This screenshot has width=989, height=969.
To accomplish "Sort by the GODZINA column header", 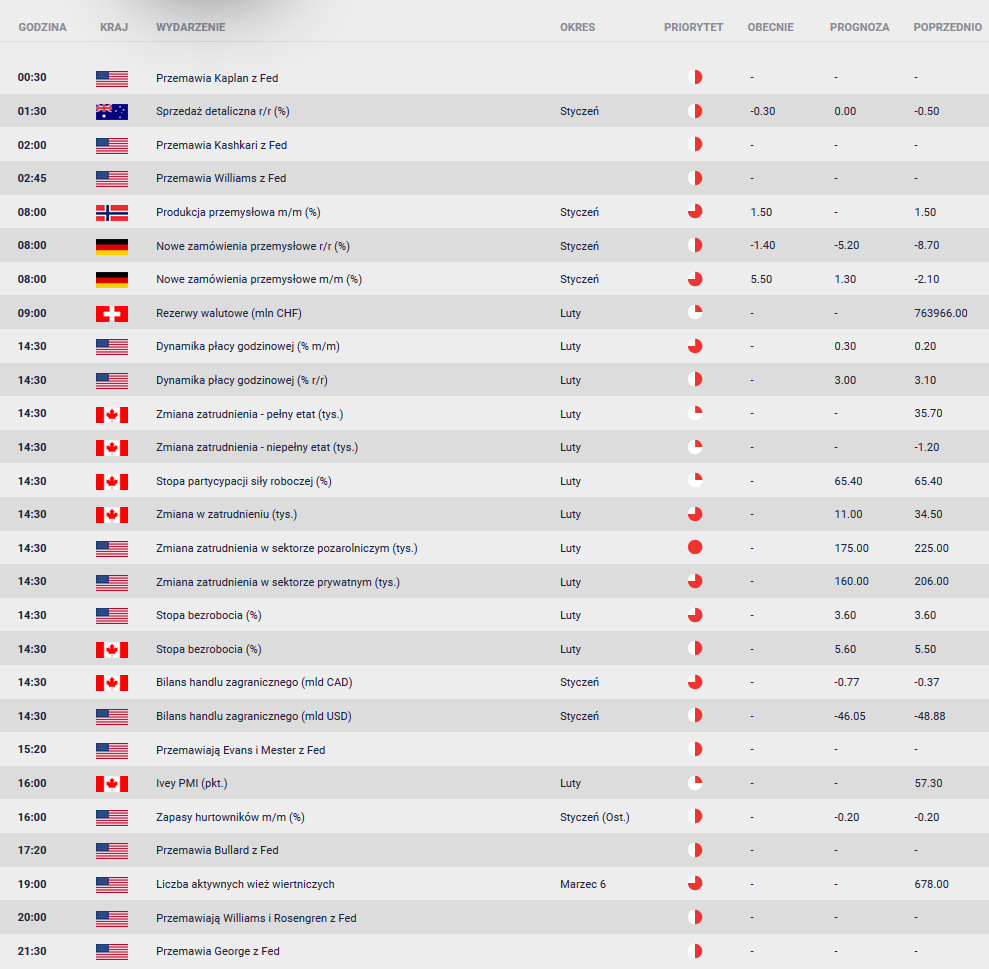I will pyautogui.click(x=42, y=27).
